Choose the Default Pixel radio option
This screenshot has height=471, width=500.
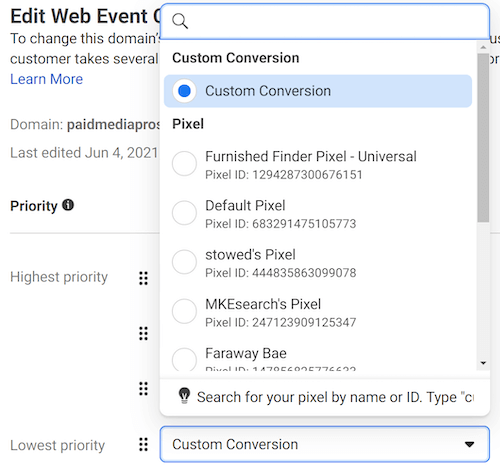click(184, 213)
